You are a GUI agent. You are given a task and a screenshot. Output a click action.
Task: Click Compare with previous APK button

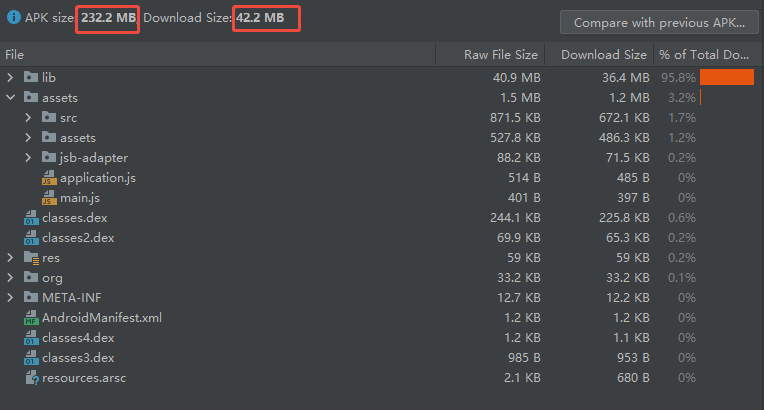660,22
